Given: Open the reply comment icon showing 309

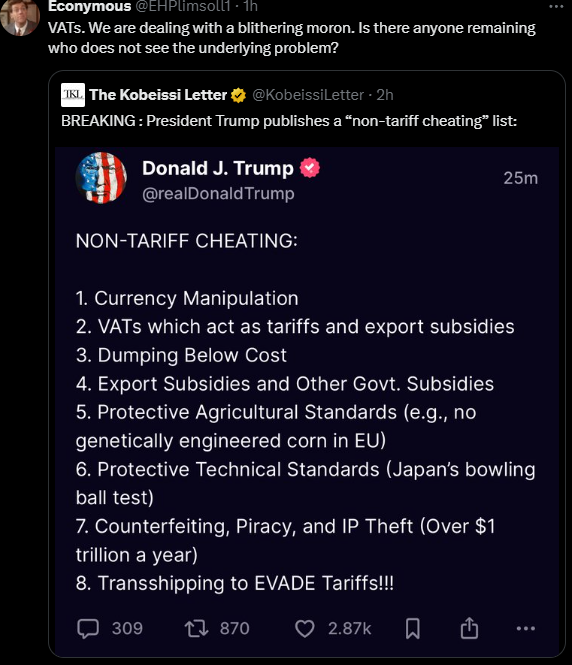Looking at the screenshot, I should tap(88, 629).
